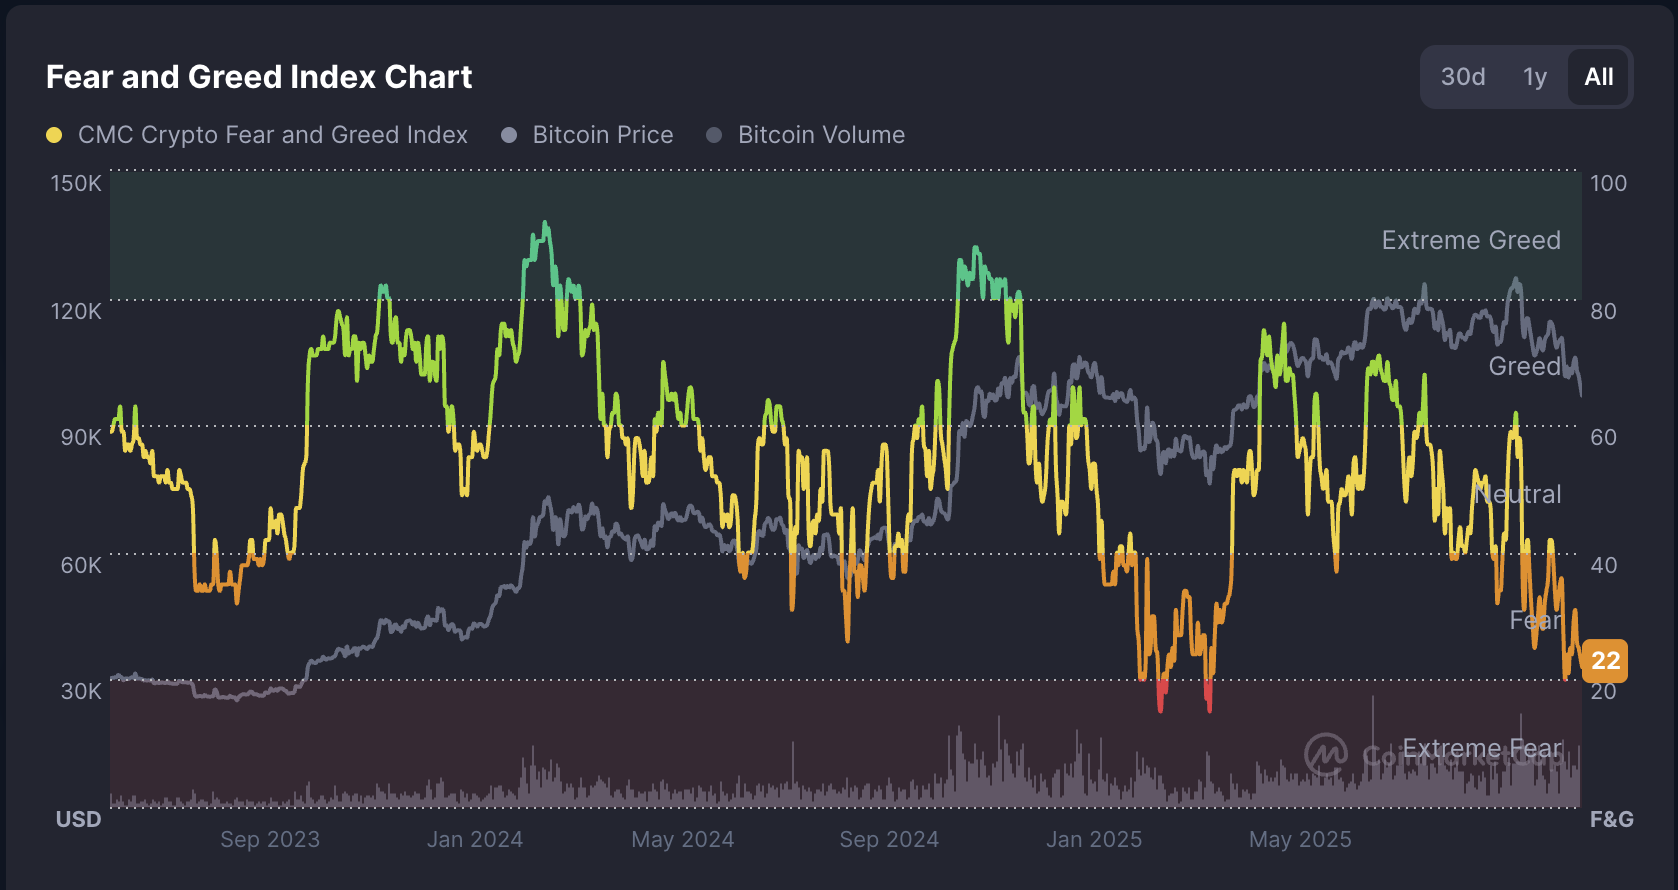
Task: Select the All timeframe option
Action: click(x=1598, y=76)
